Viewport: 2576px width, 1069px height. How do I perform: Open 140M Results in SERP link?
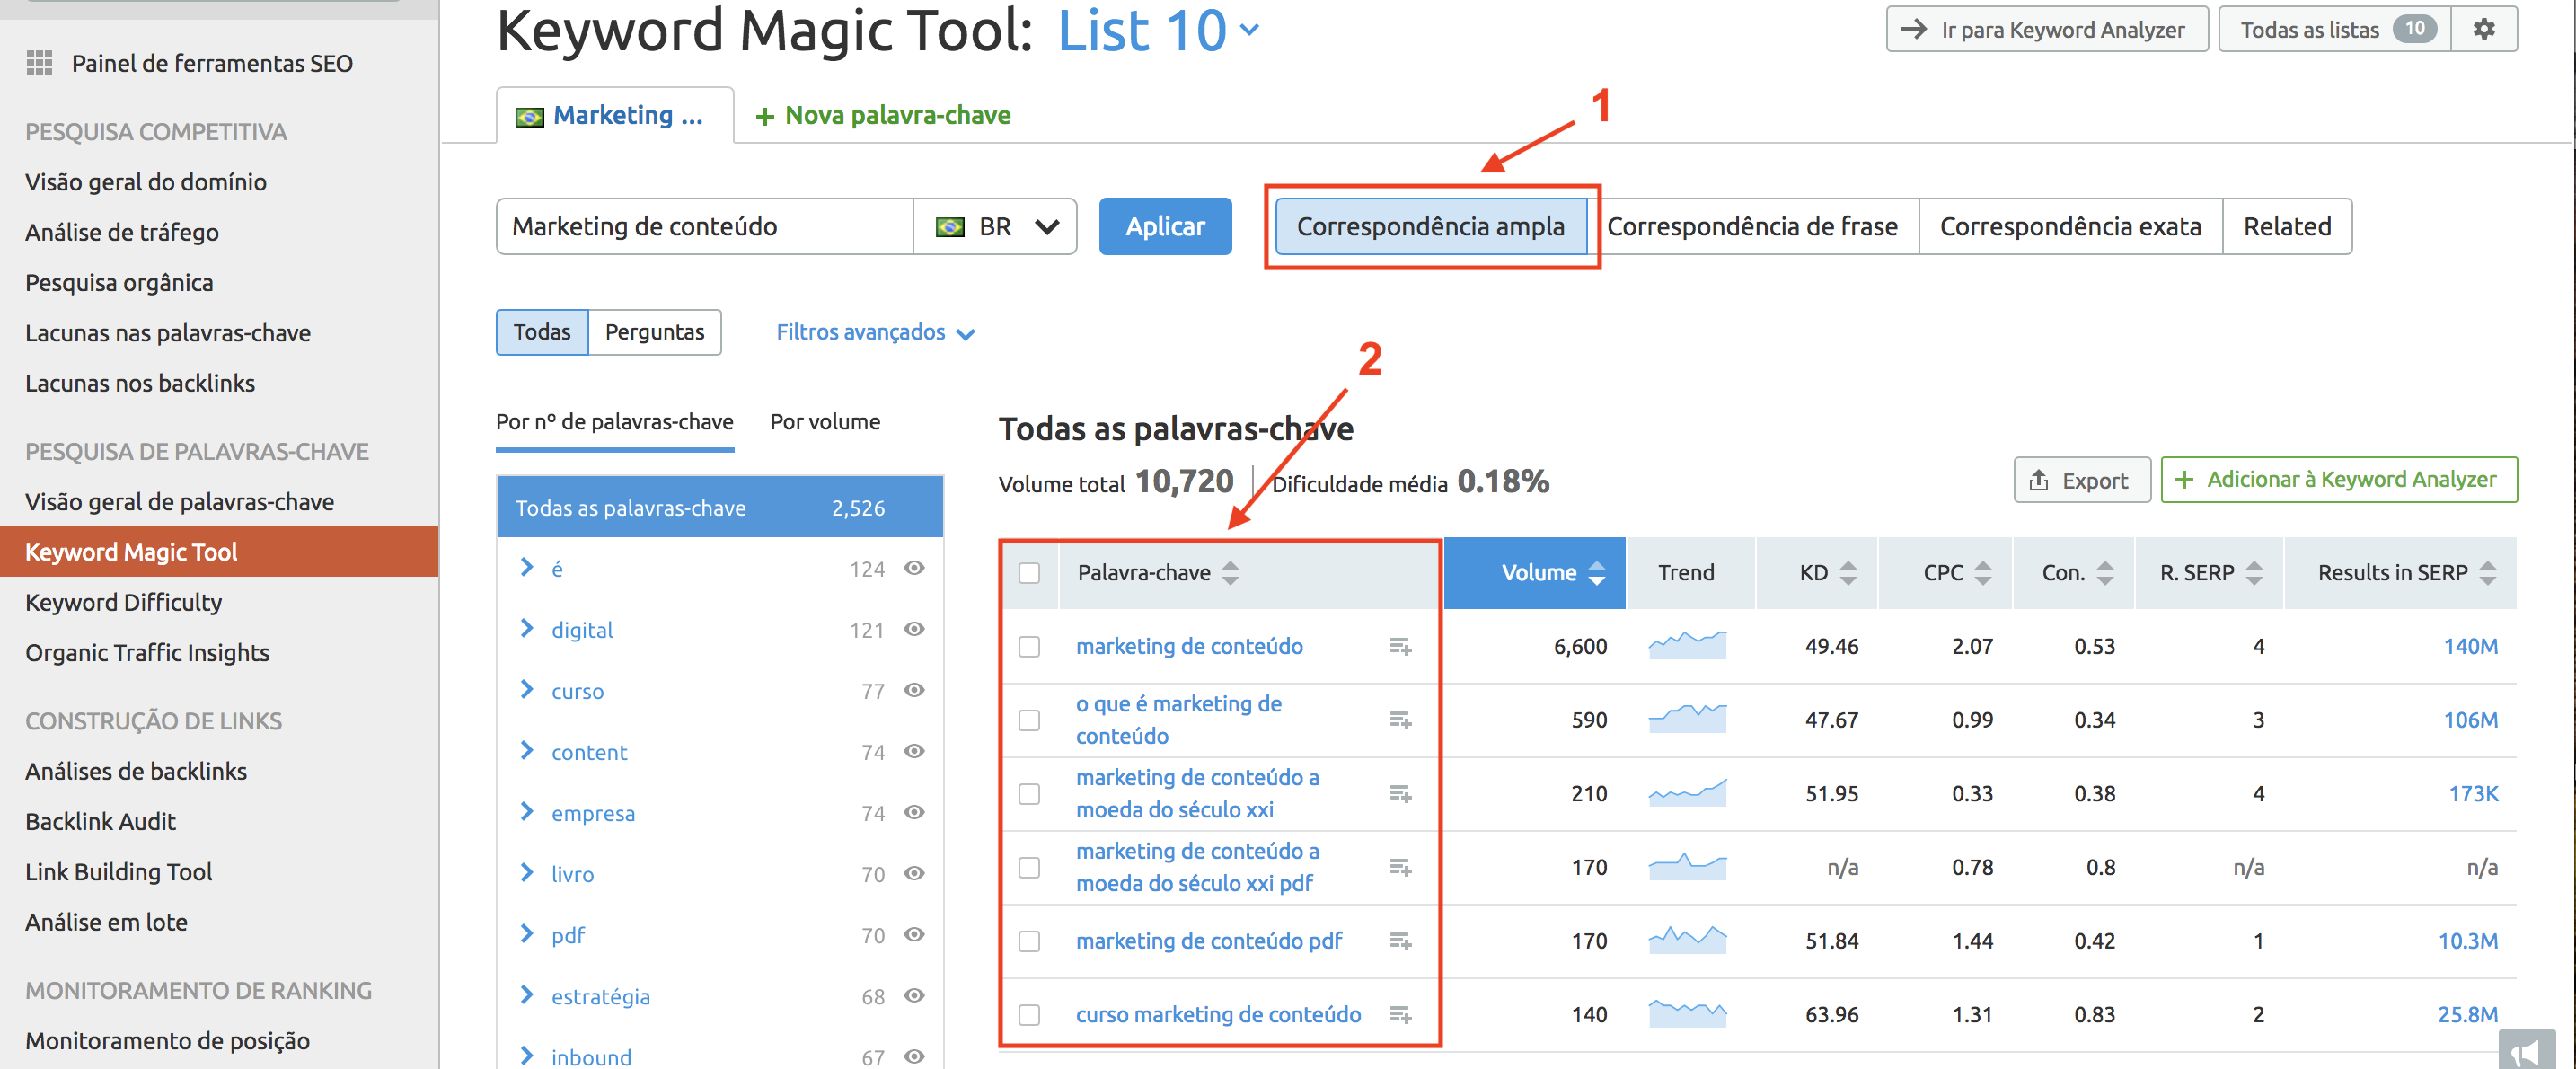click(x=2470, y=647)
